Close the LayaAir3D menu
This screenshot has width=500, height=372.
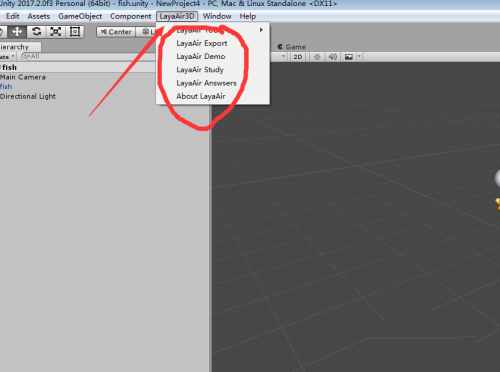click(177, 16)
